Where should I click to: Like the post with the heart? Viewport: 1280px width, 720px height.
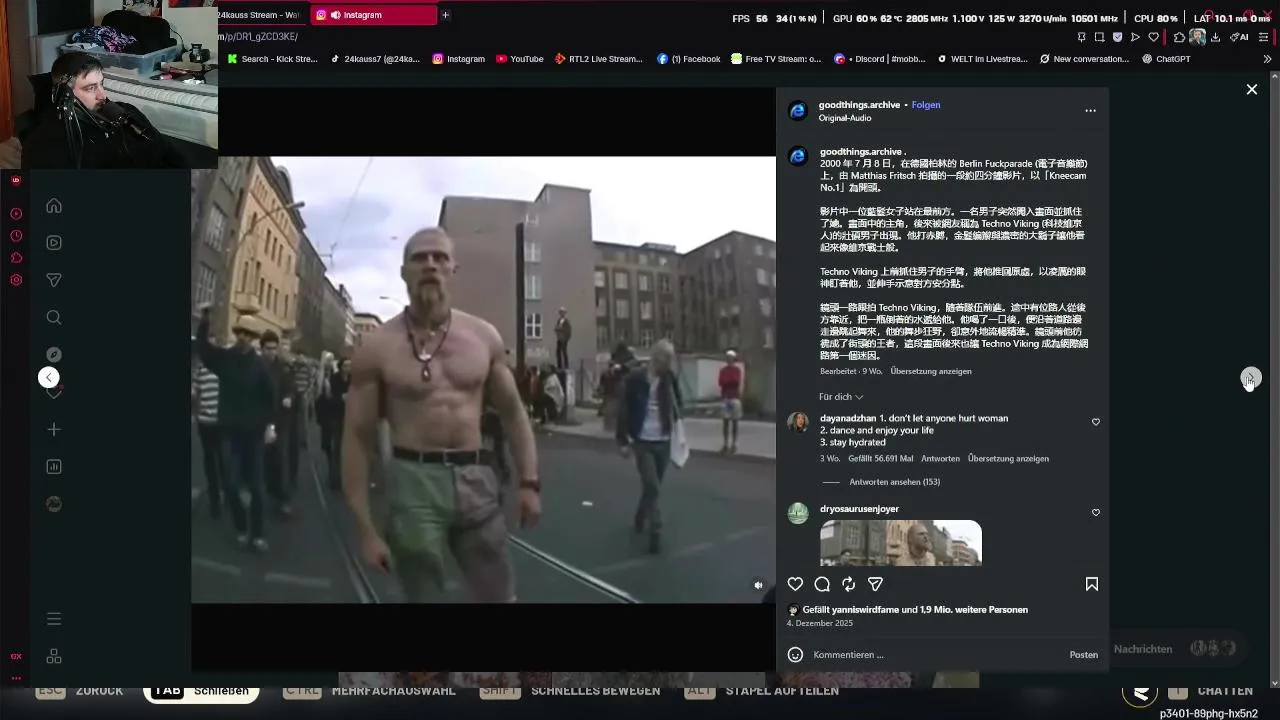pyautogui.click(x=795, y=584)
